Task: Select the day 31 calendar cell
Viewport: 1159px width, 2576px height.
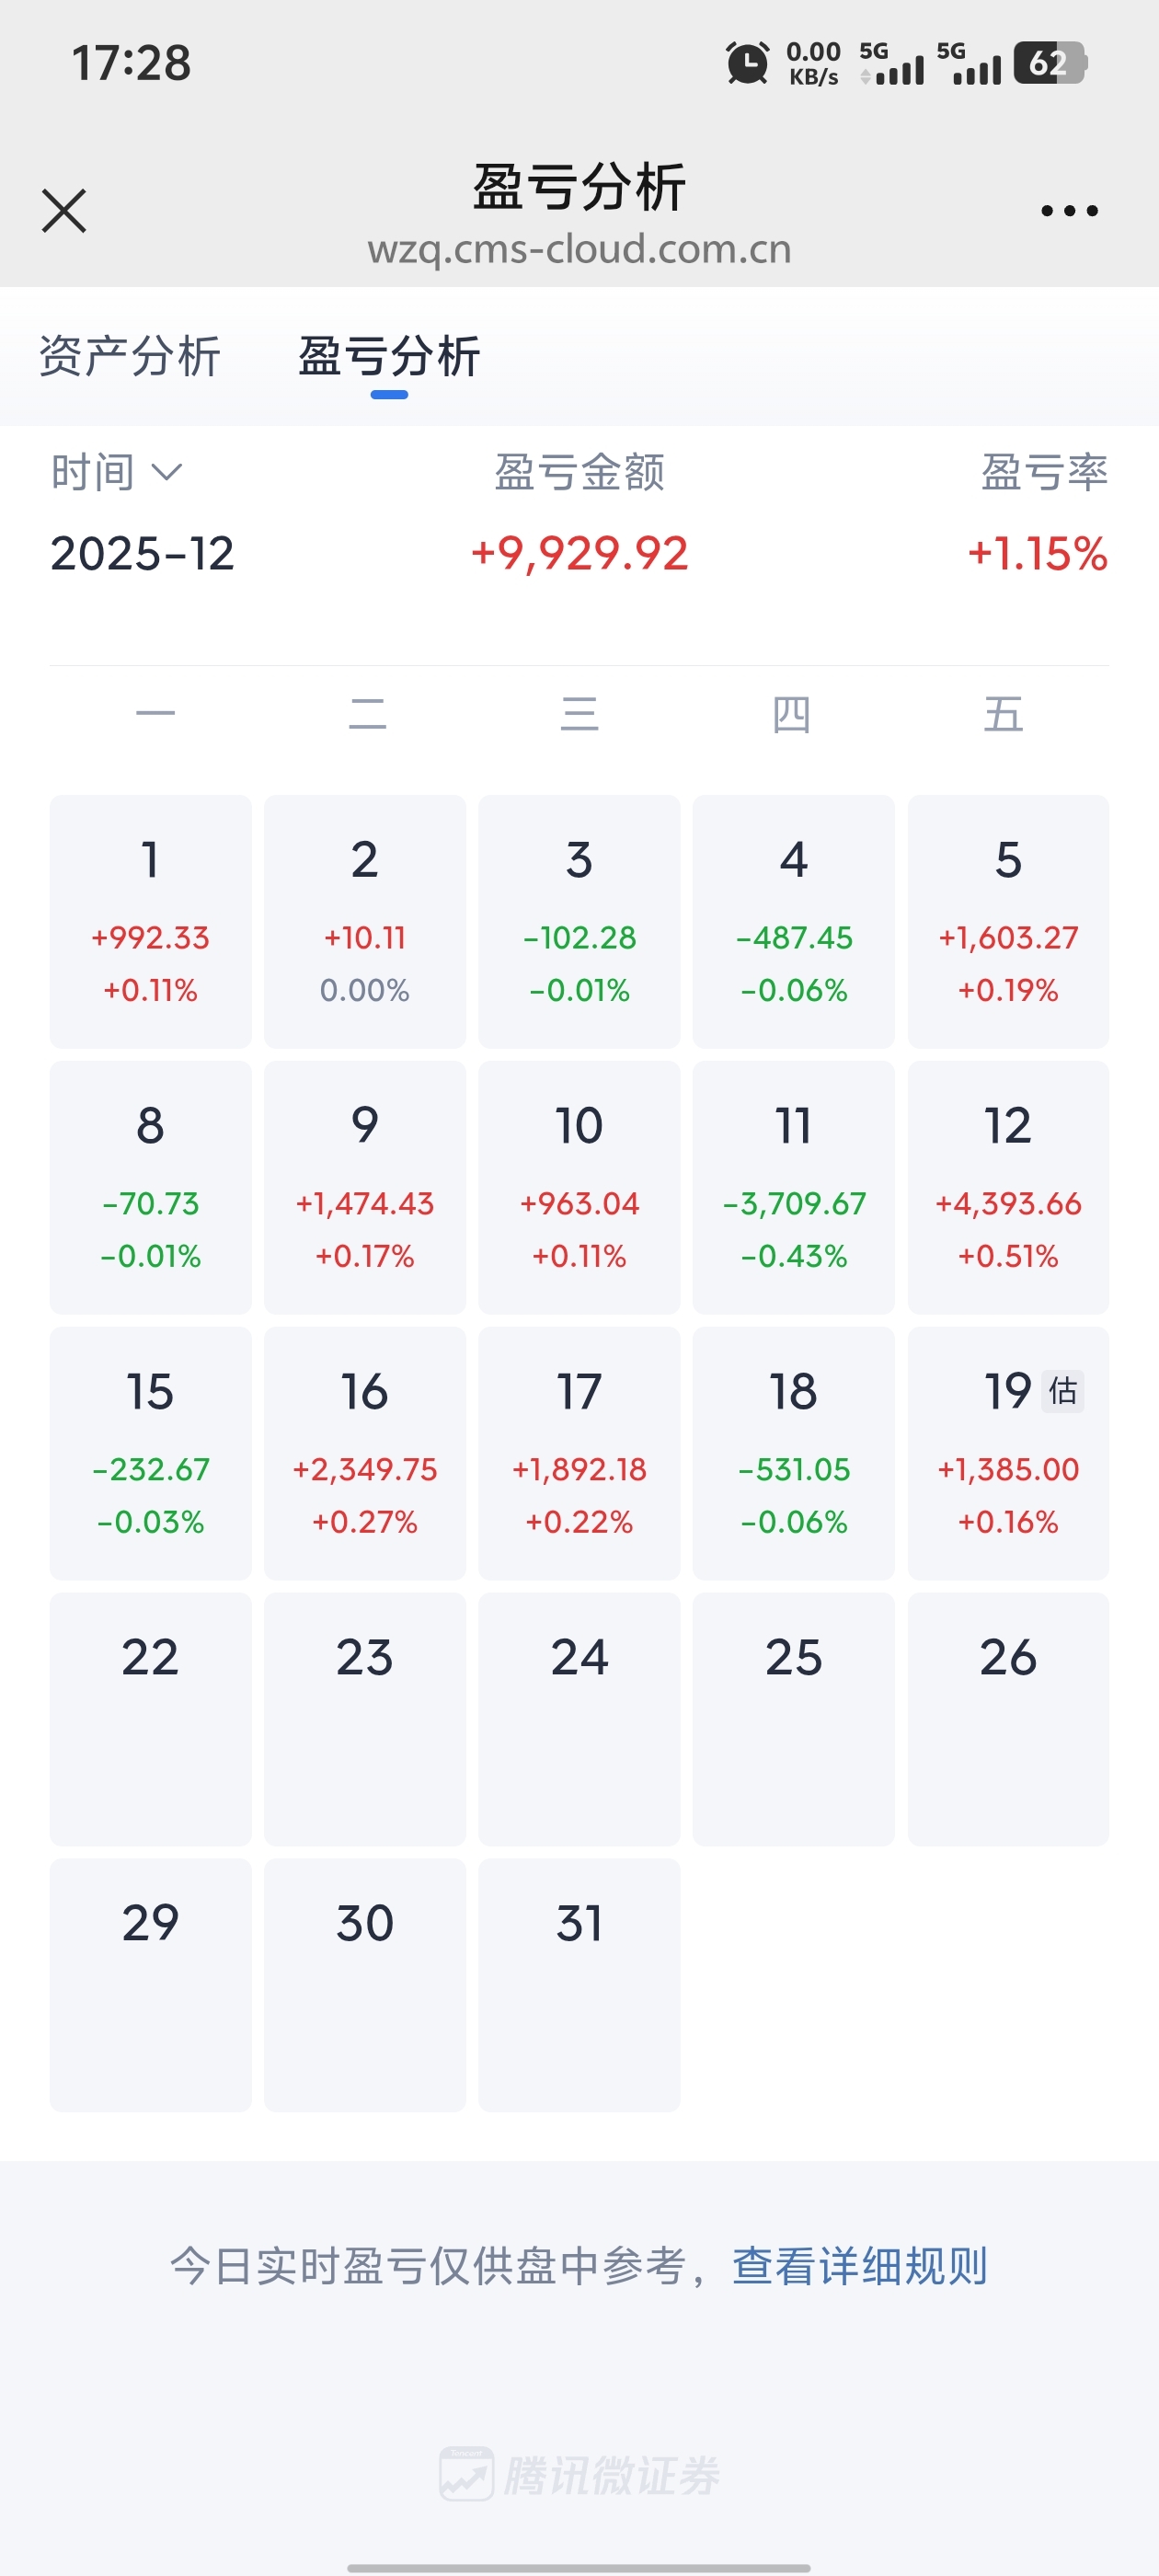Action: [579, 1985]
